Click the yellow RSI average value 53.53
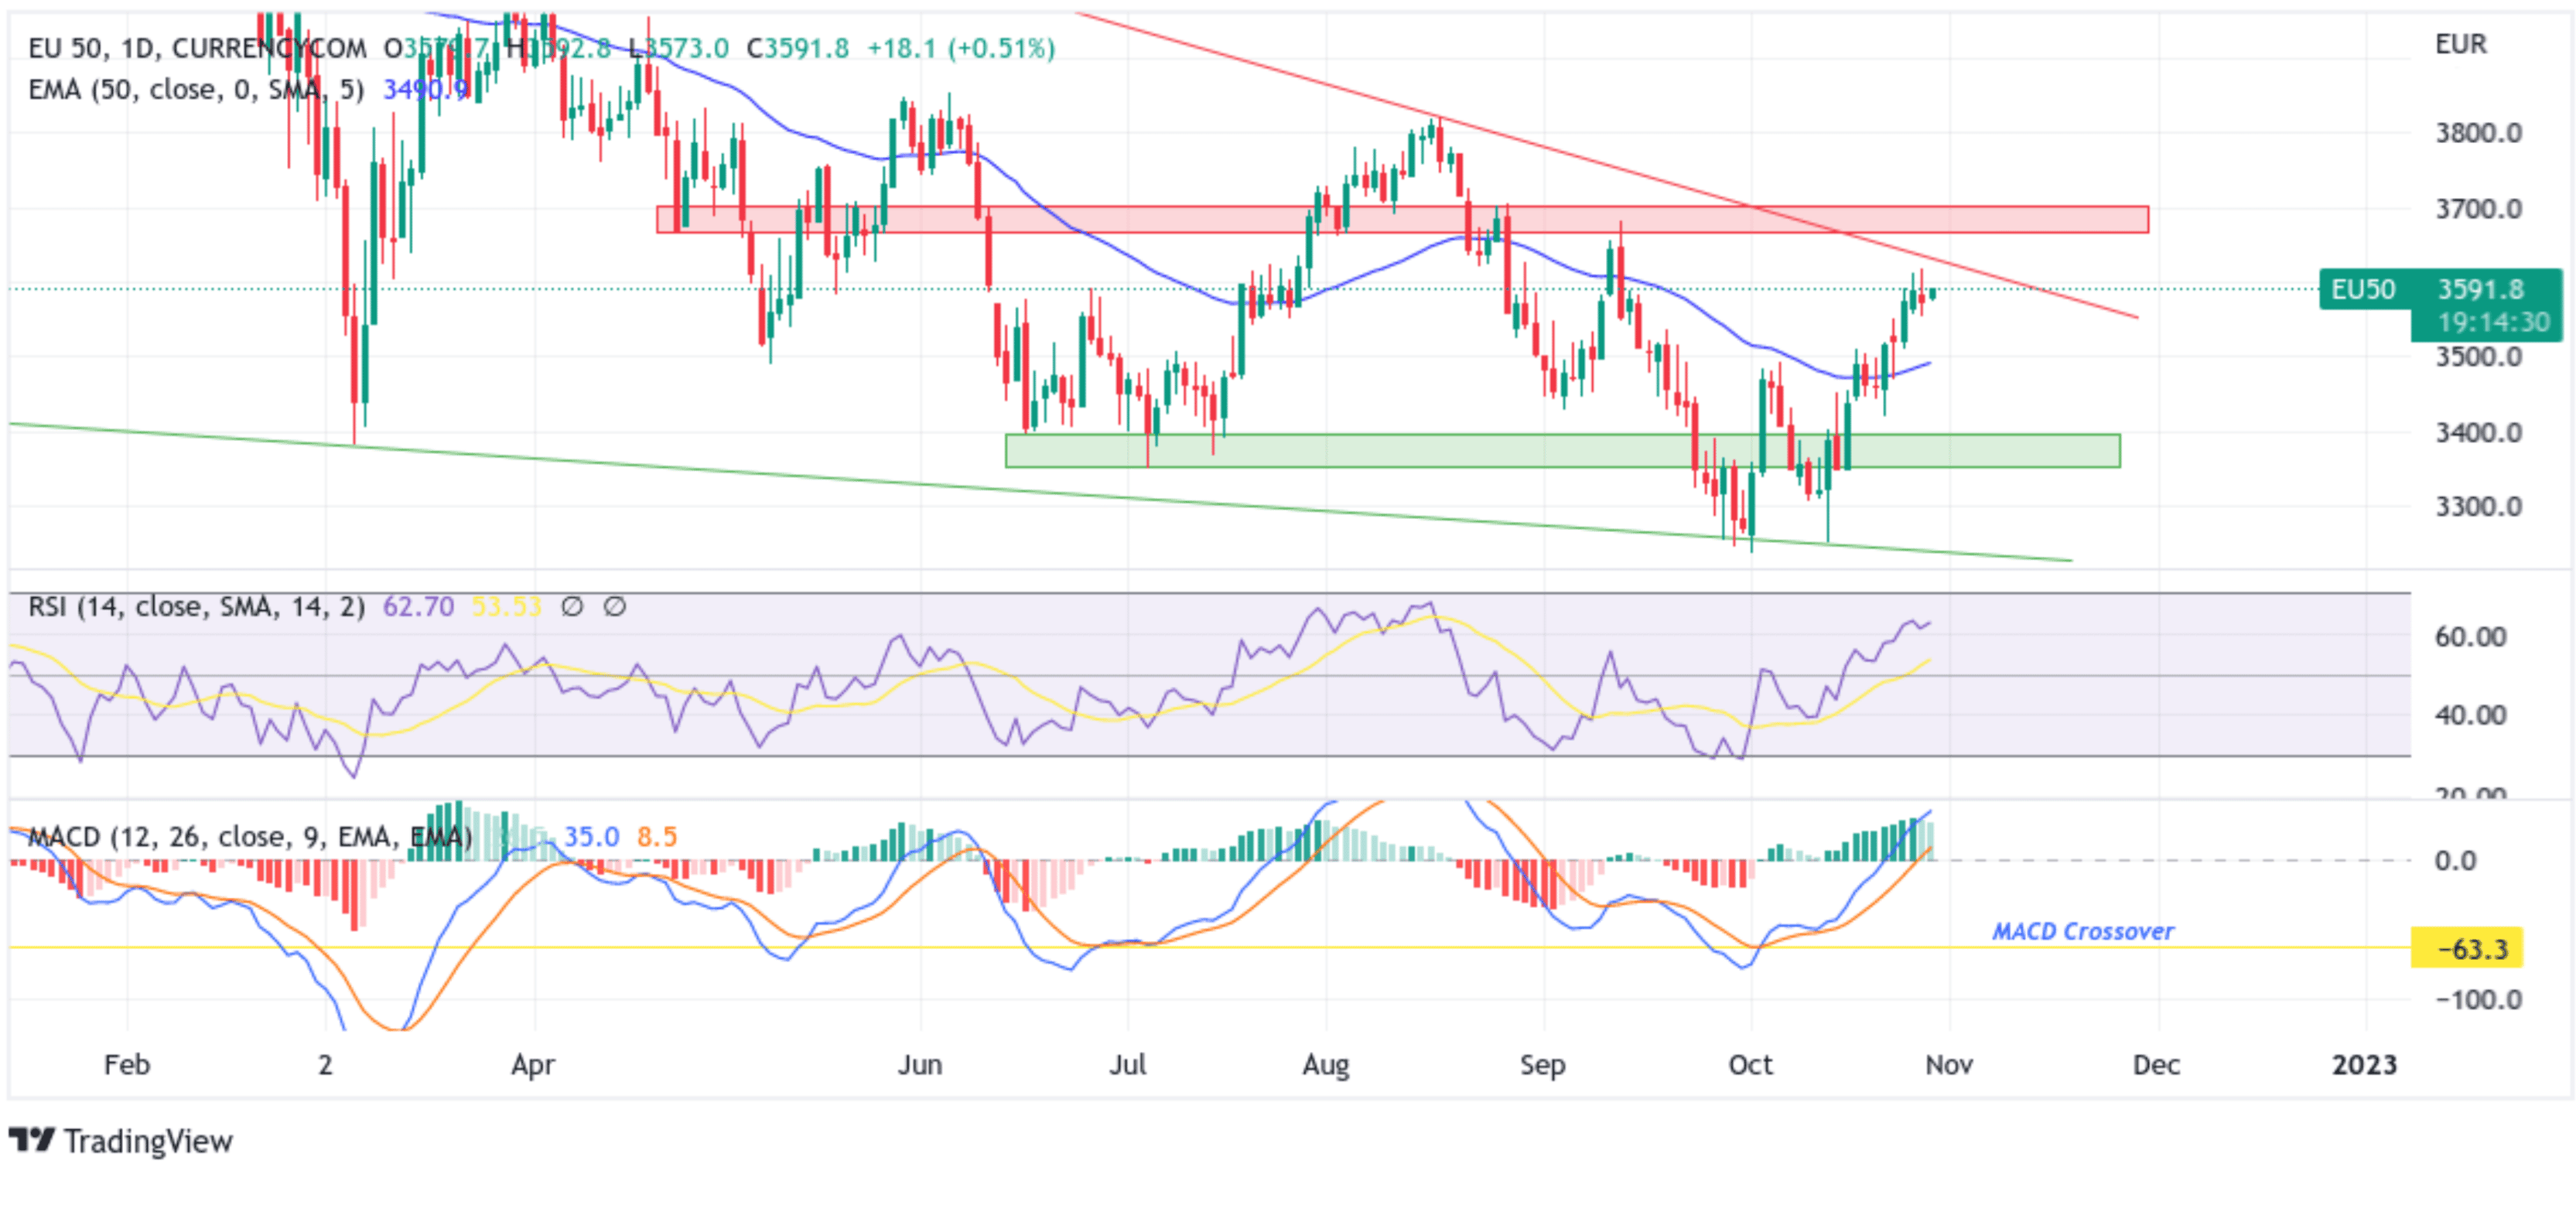The image size is (2576, 1222). tap(506, 607)
